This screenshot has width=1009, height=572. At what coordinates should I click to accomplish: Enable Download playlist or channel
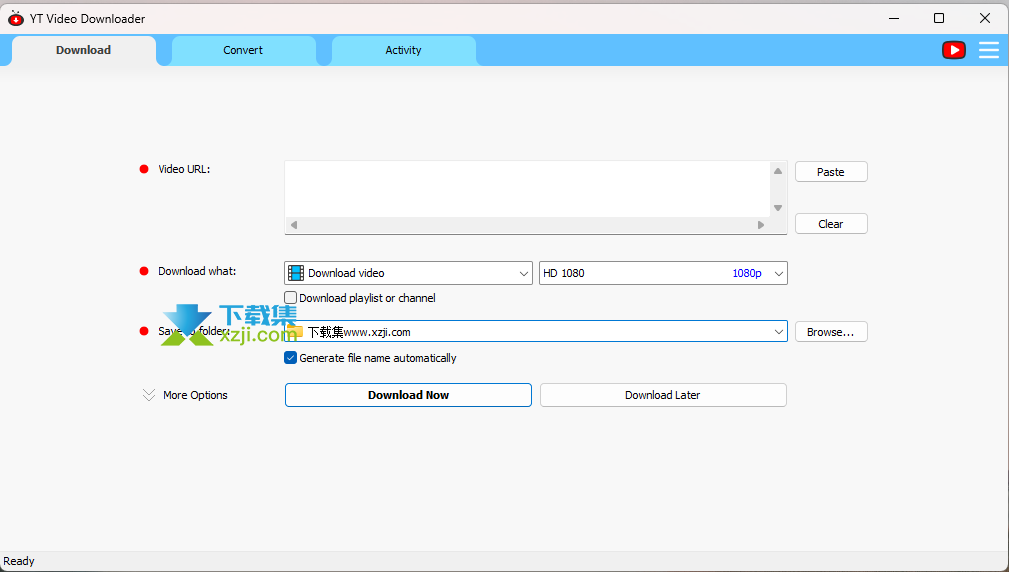[290, 298]
